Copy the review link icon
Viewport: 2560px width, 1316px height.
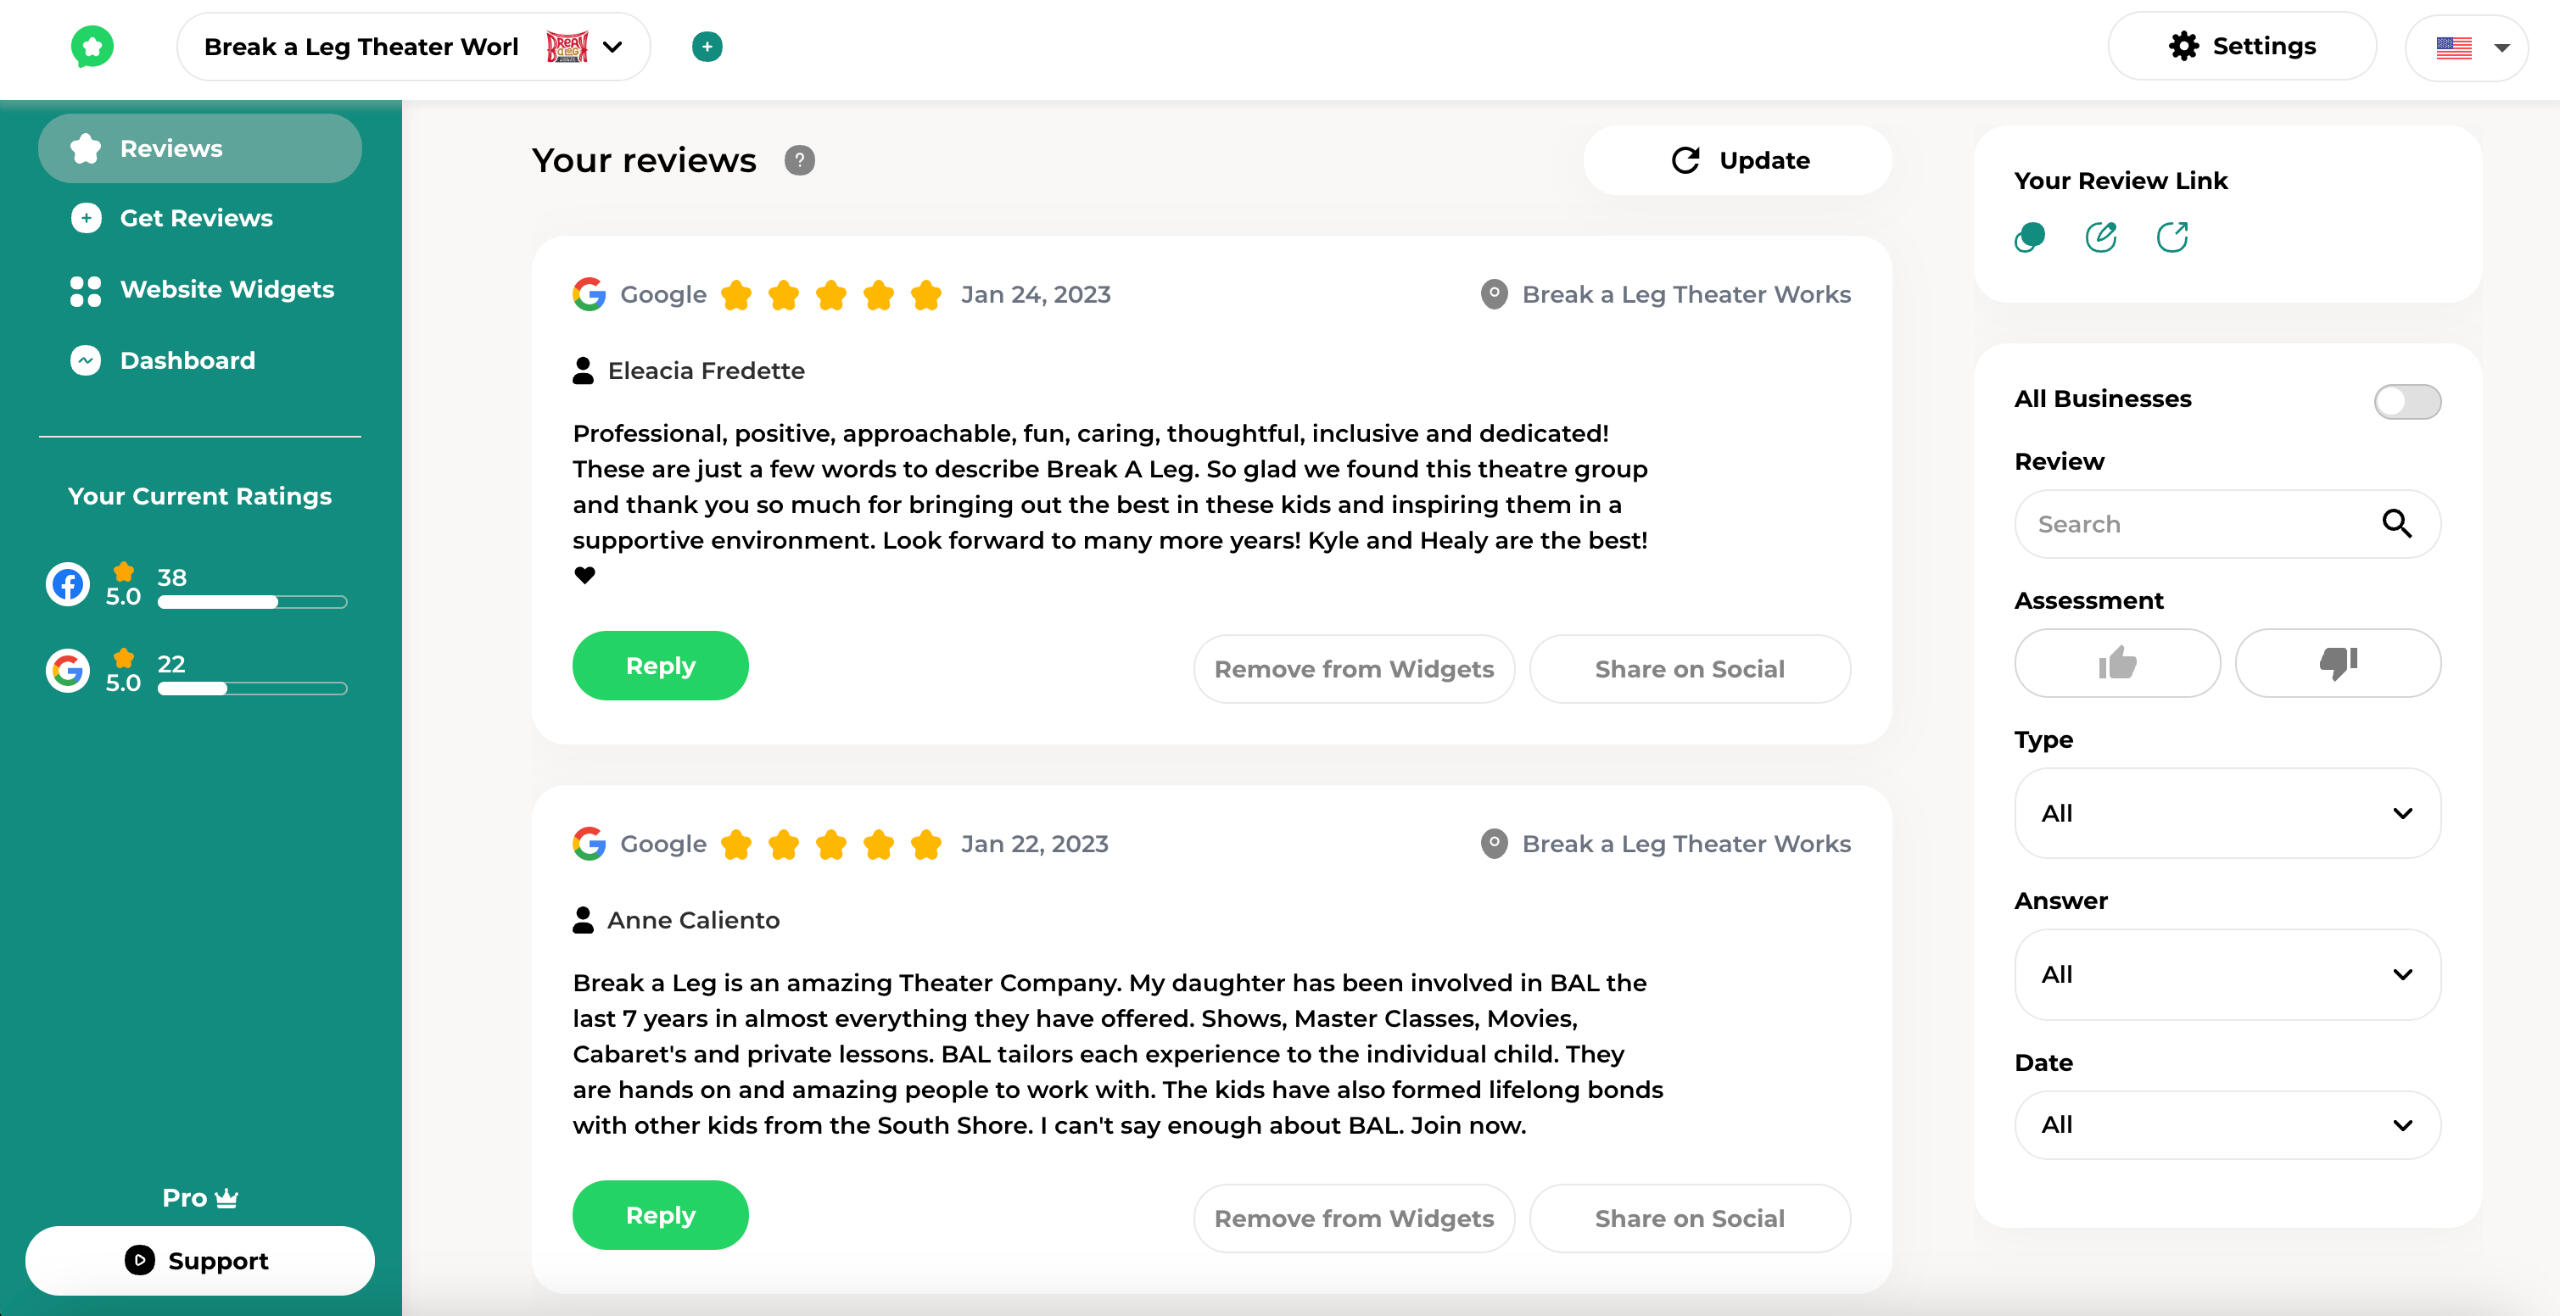pyautogui.click(x=2029, y=238)
